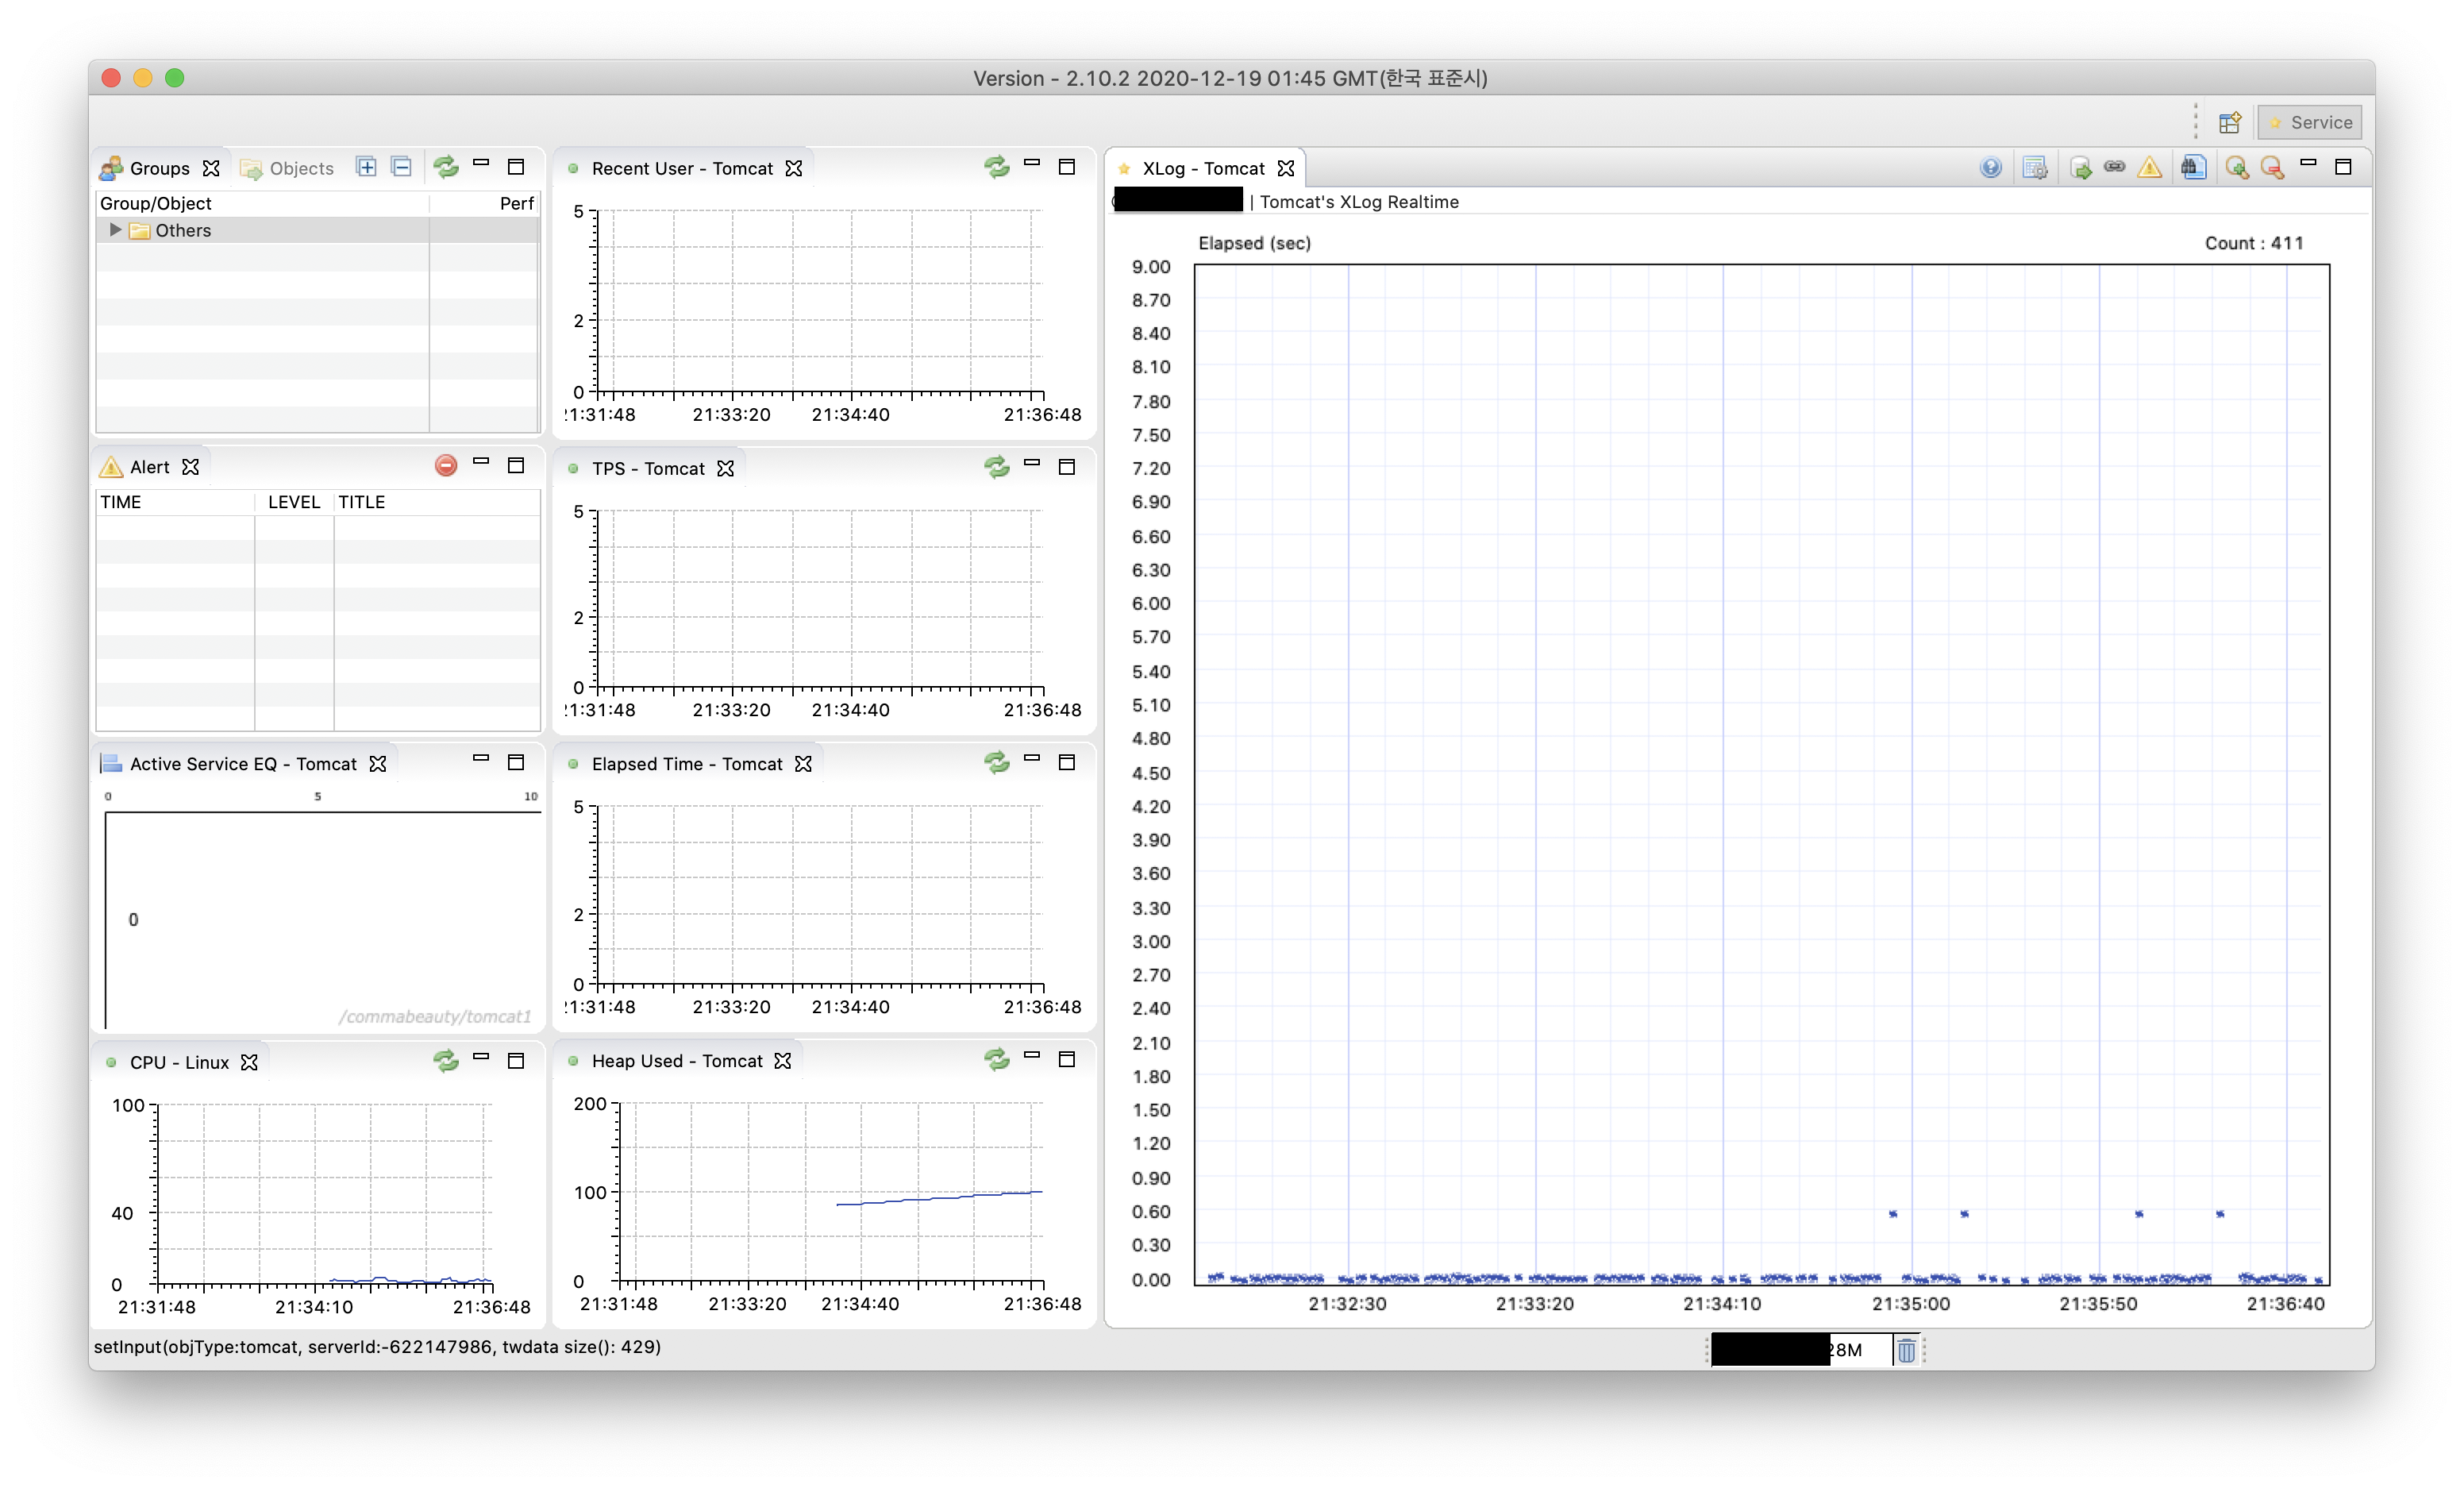Image resolution: width=2464 pixels, height=1488 pixels.
Task: Click the heap memory trash can icon
Action: [x=1906, y=1350]
